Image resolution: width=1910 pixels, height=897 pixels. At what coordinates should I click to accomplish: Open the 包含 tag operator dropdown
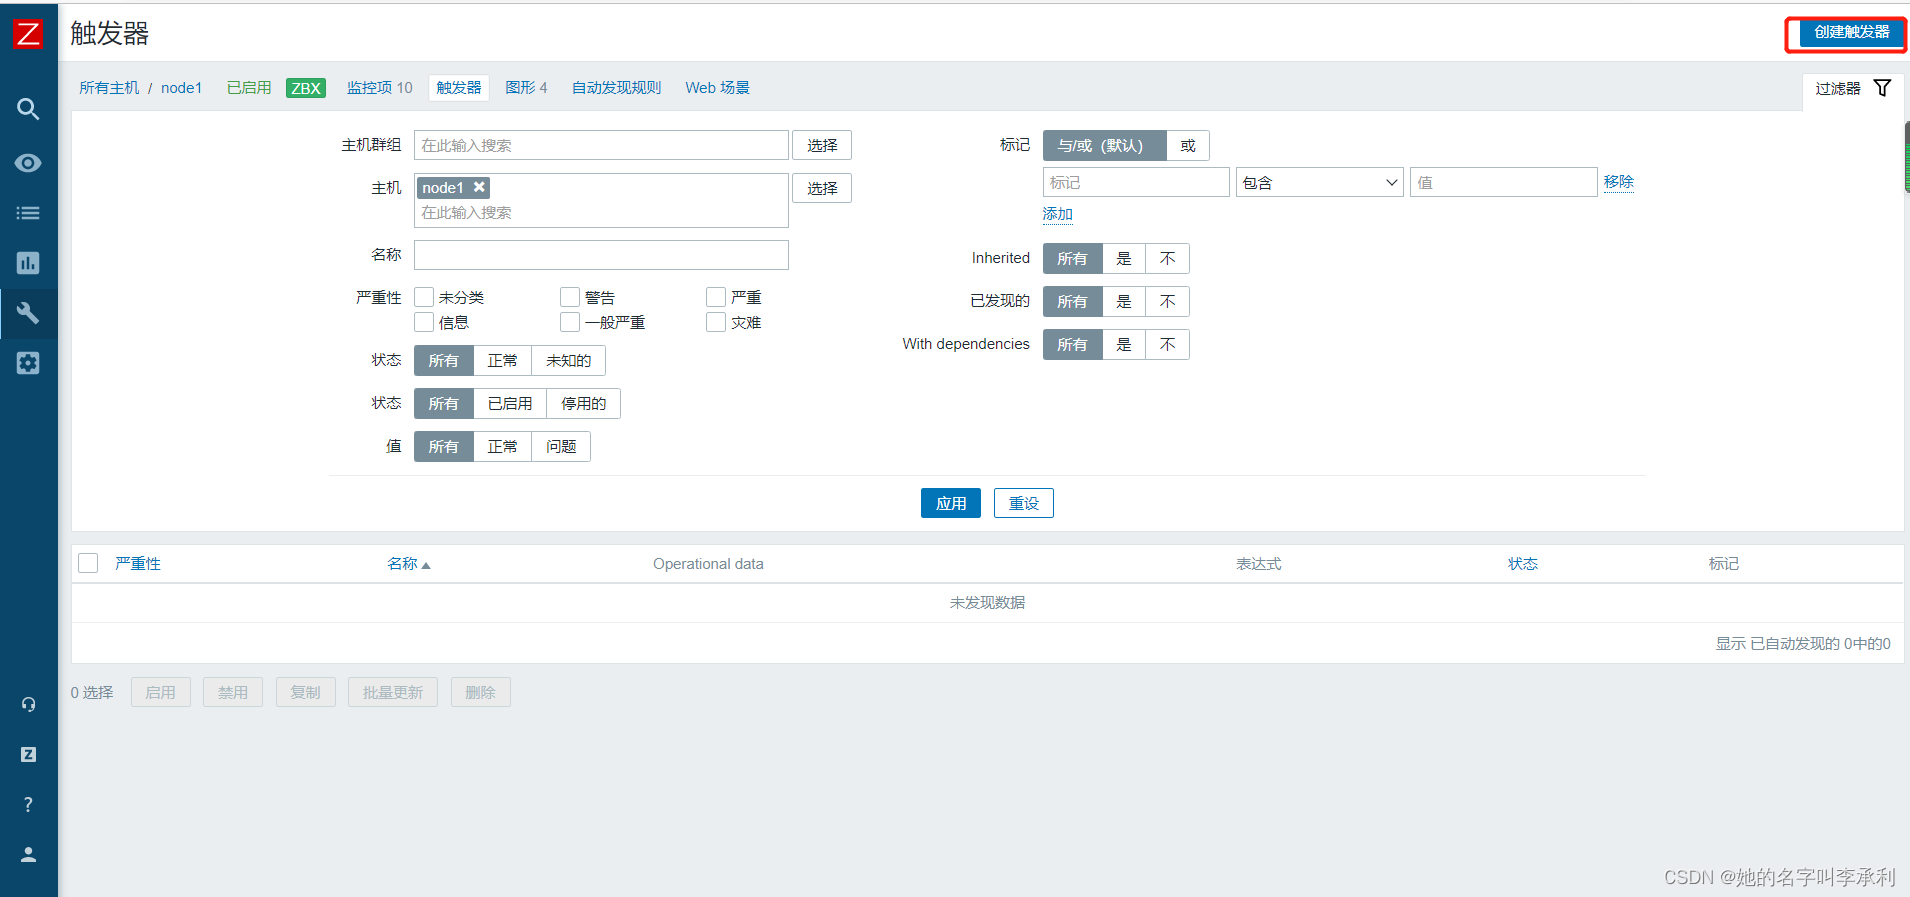click(1320, 182)
